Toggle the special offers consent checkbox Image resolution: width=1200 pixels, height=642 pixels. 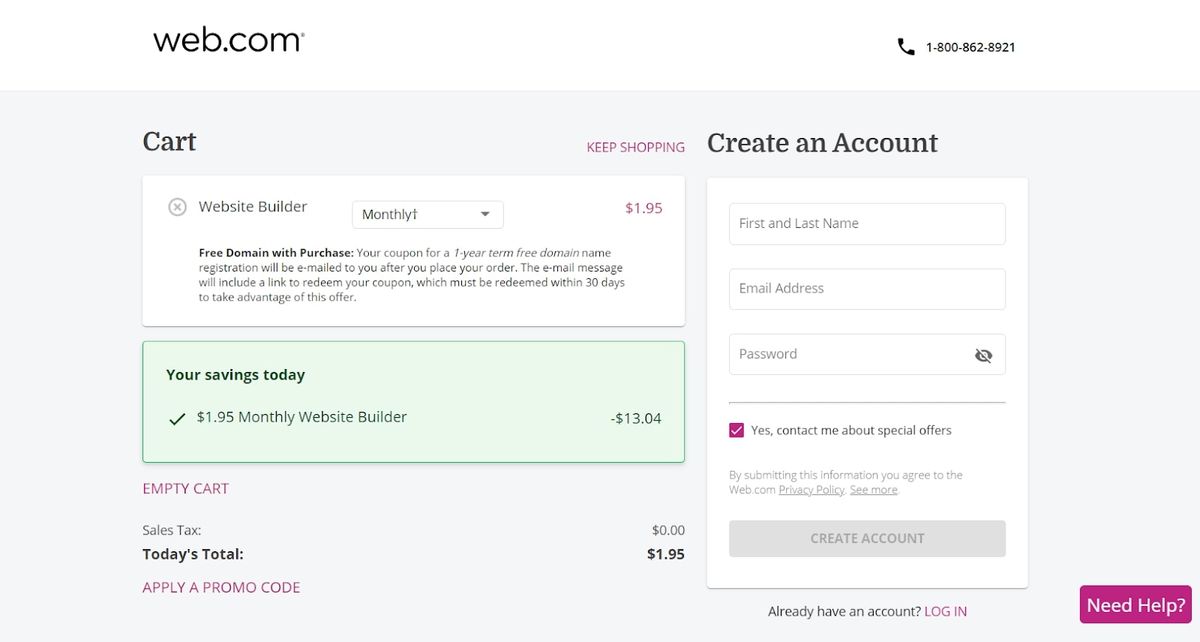tap(736, 429)
